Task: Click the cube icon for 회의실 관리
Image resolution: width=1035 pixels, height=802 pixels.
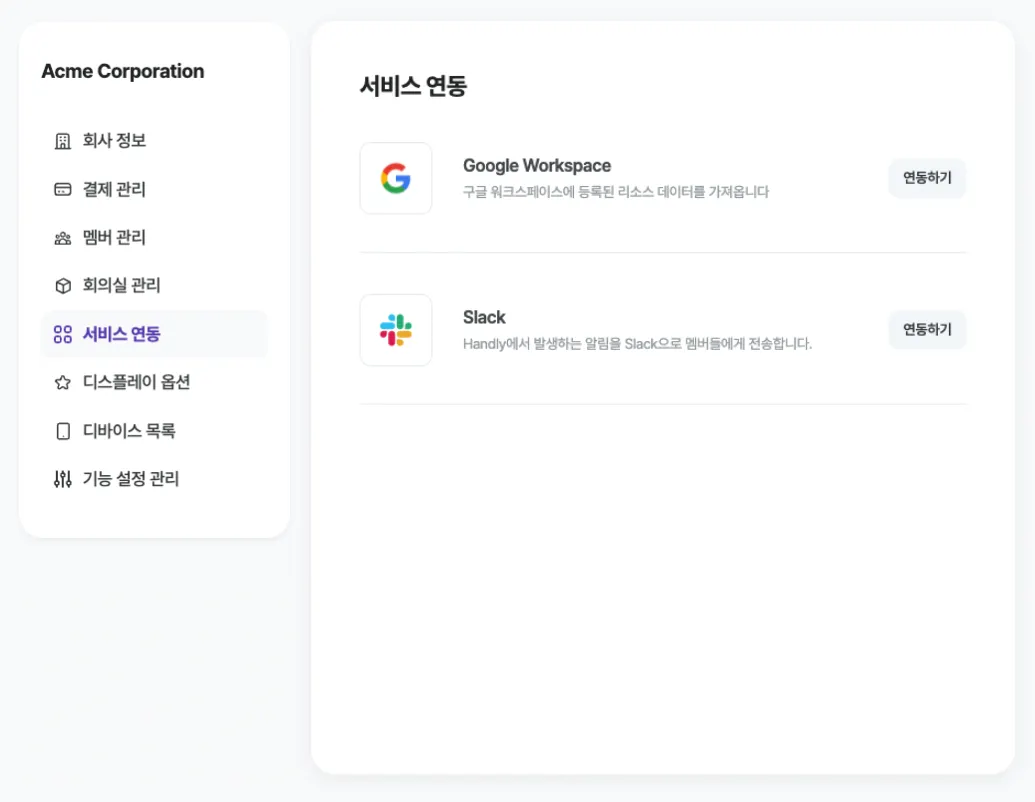Action: pos(63,286)
